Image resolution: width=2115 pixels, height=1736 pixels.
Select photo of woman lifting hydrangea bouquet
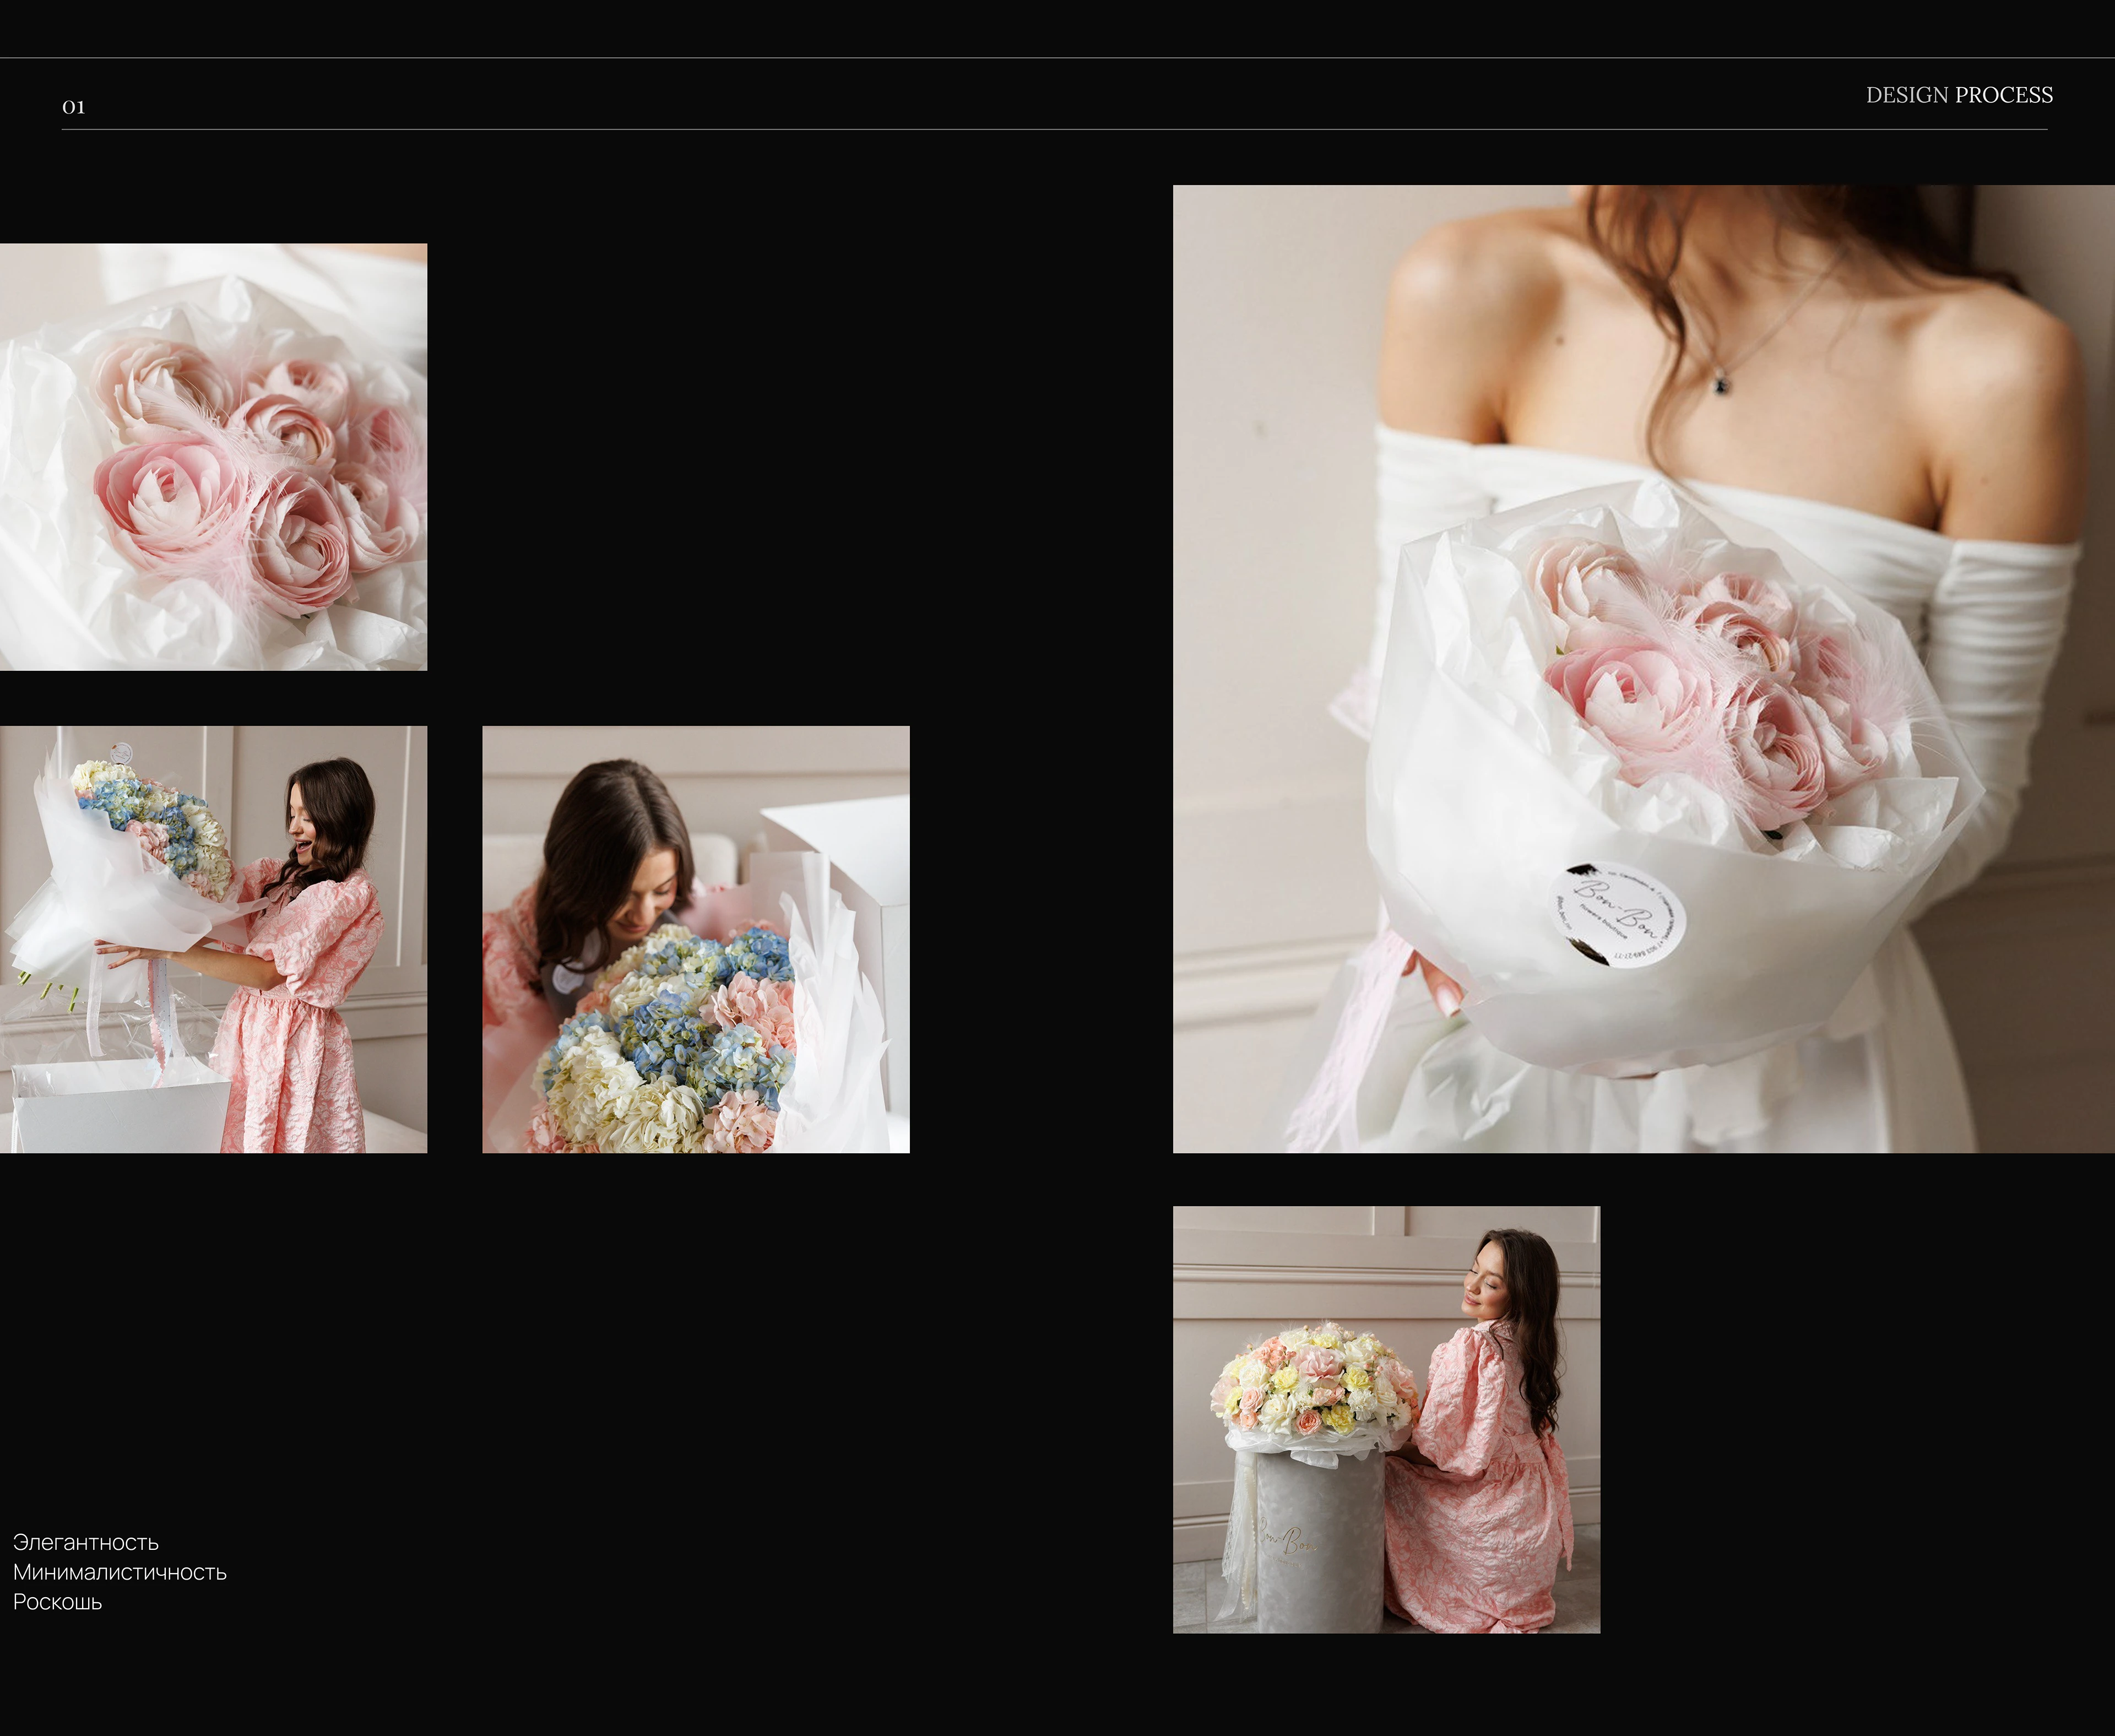coord(213,939)
